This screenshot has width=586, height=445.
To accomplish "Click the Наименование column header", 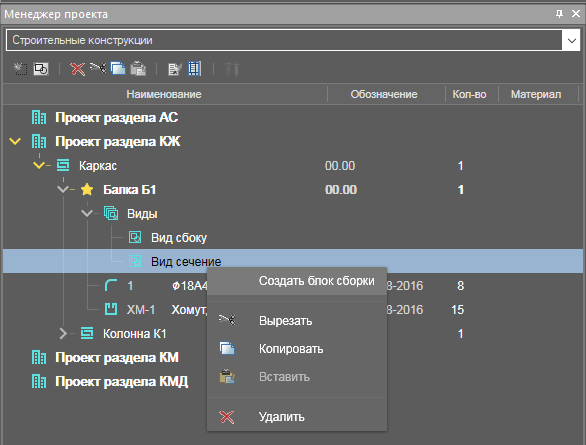I will coord(164,94).
